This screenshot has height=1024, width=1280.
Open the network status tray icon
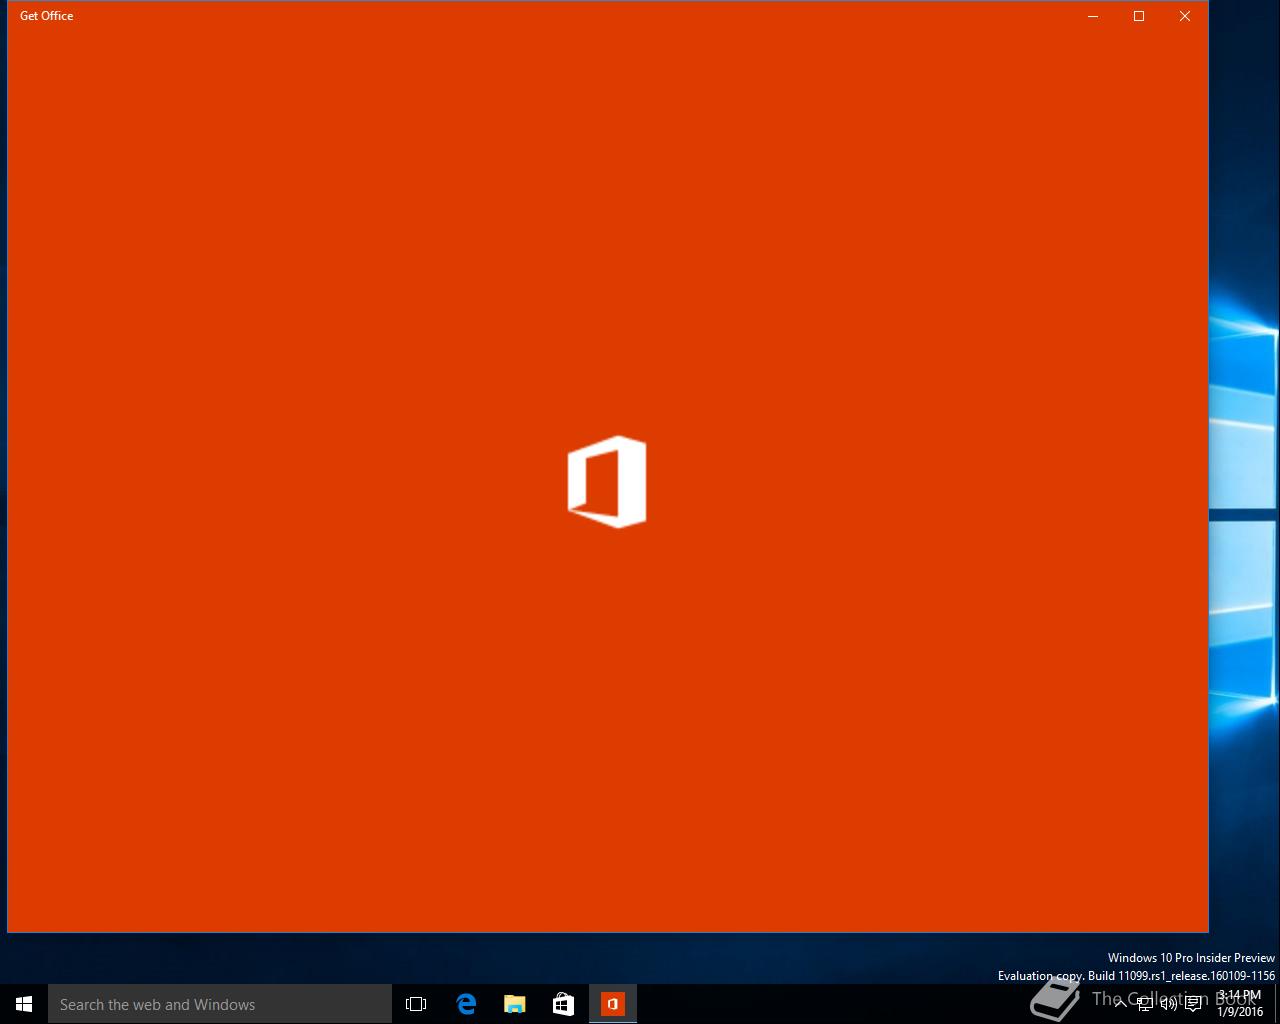click(1144, 1004)
